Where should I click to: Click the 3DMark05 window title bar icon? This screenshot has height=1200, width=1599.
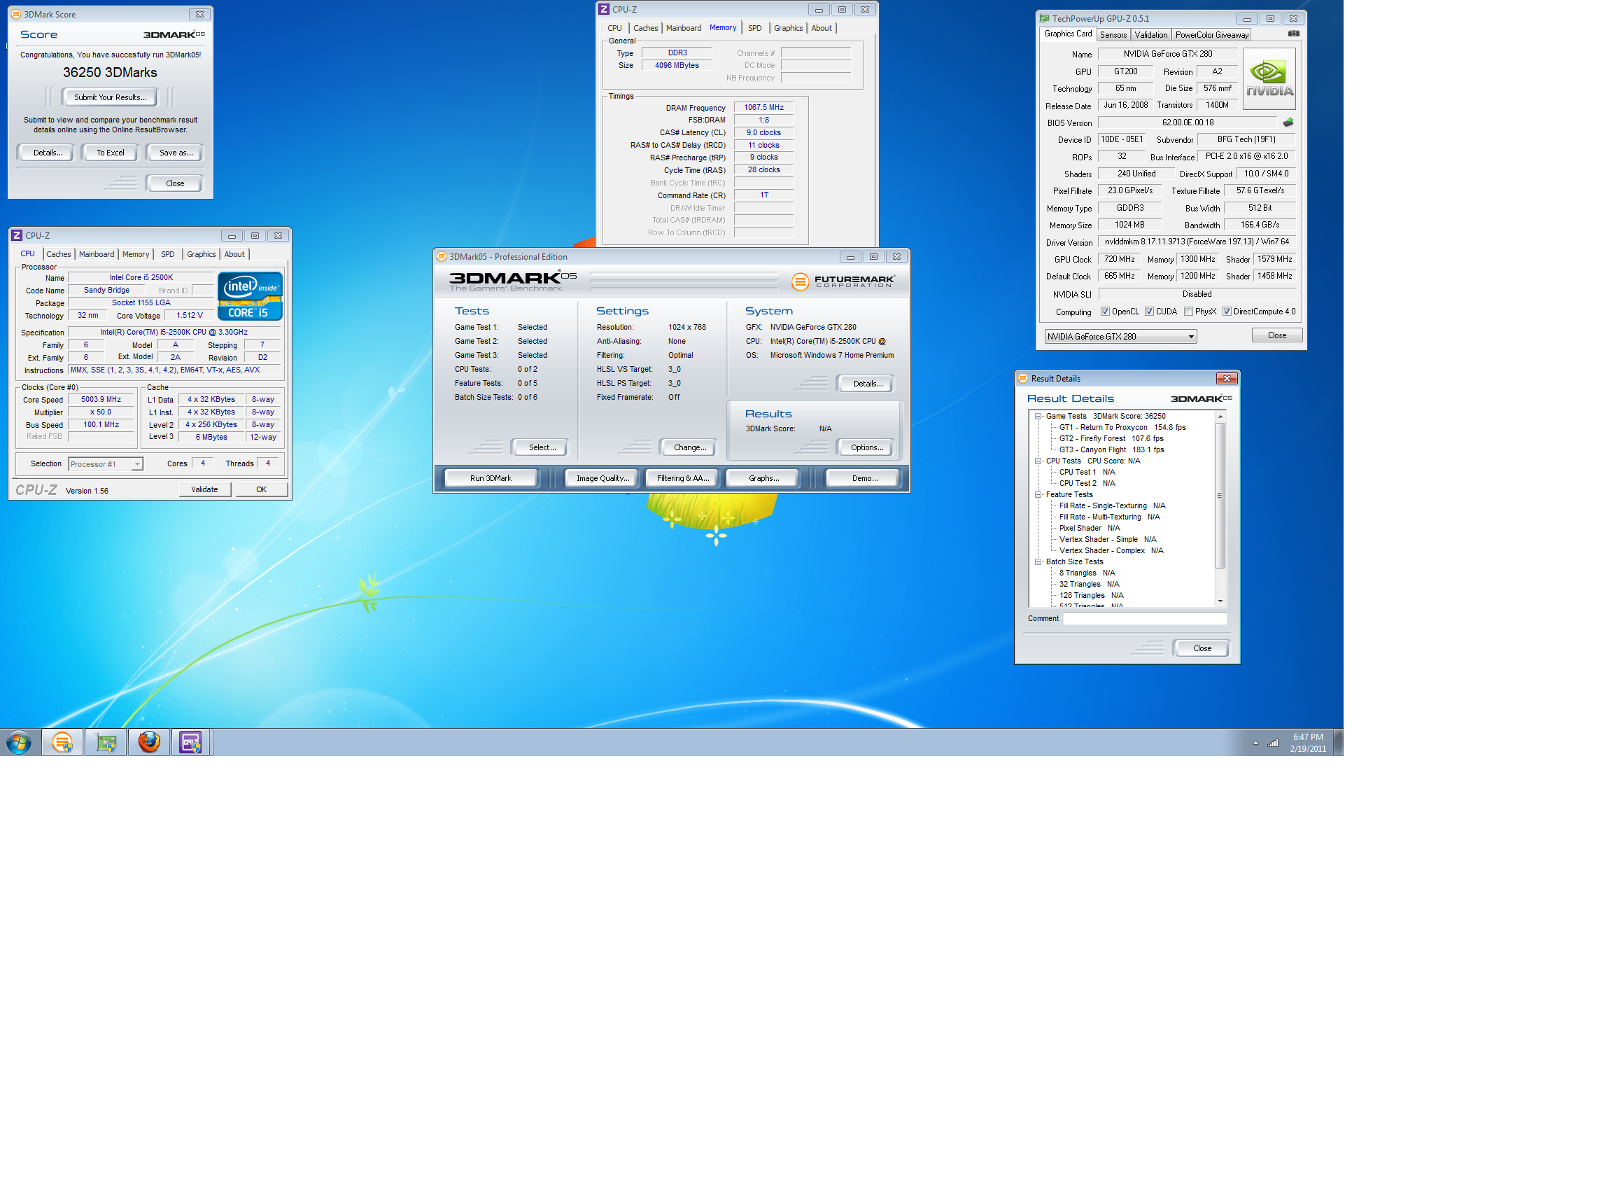tap(441, 256)
